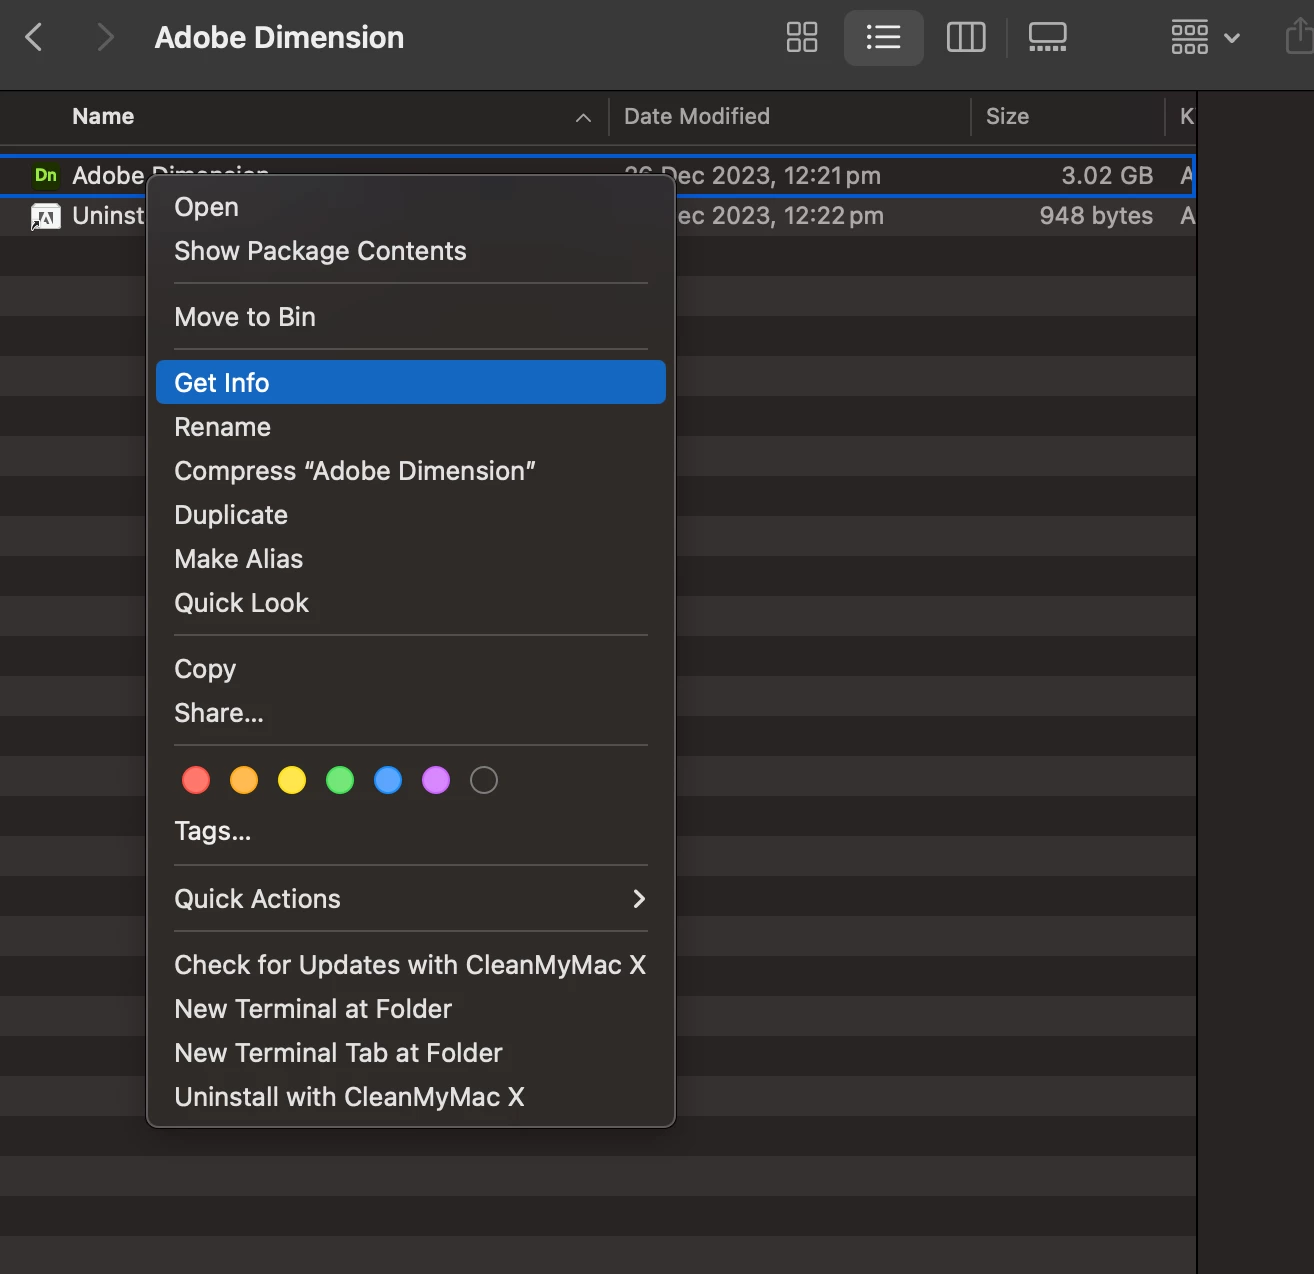Apply the red tag color
Viewport: 1314px width, 1274px height.
pos(196,780)
